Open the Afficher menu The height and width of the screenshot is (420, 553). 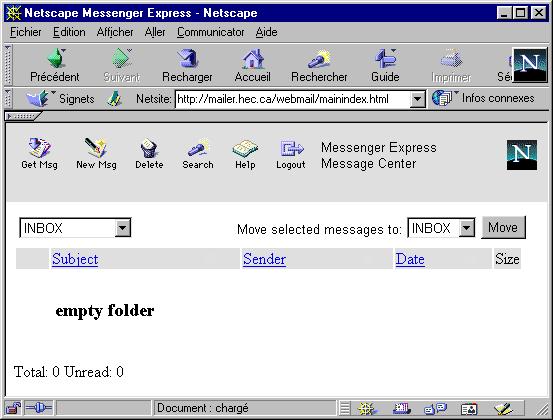coord(115,32)
